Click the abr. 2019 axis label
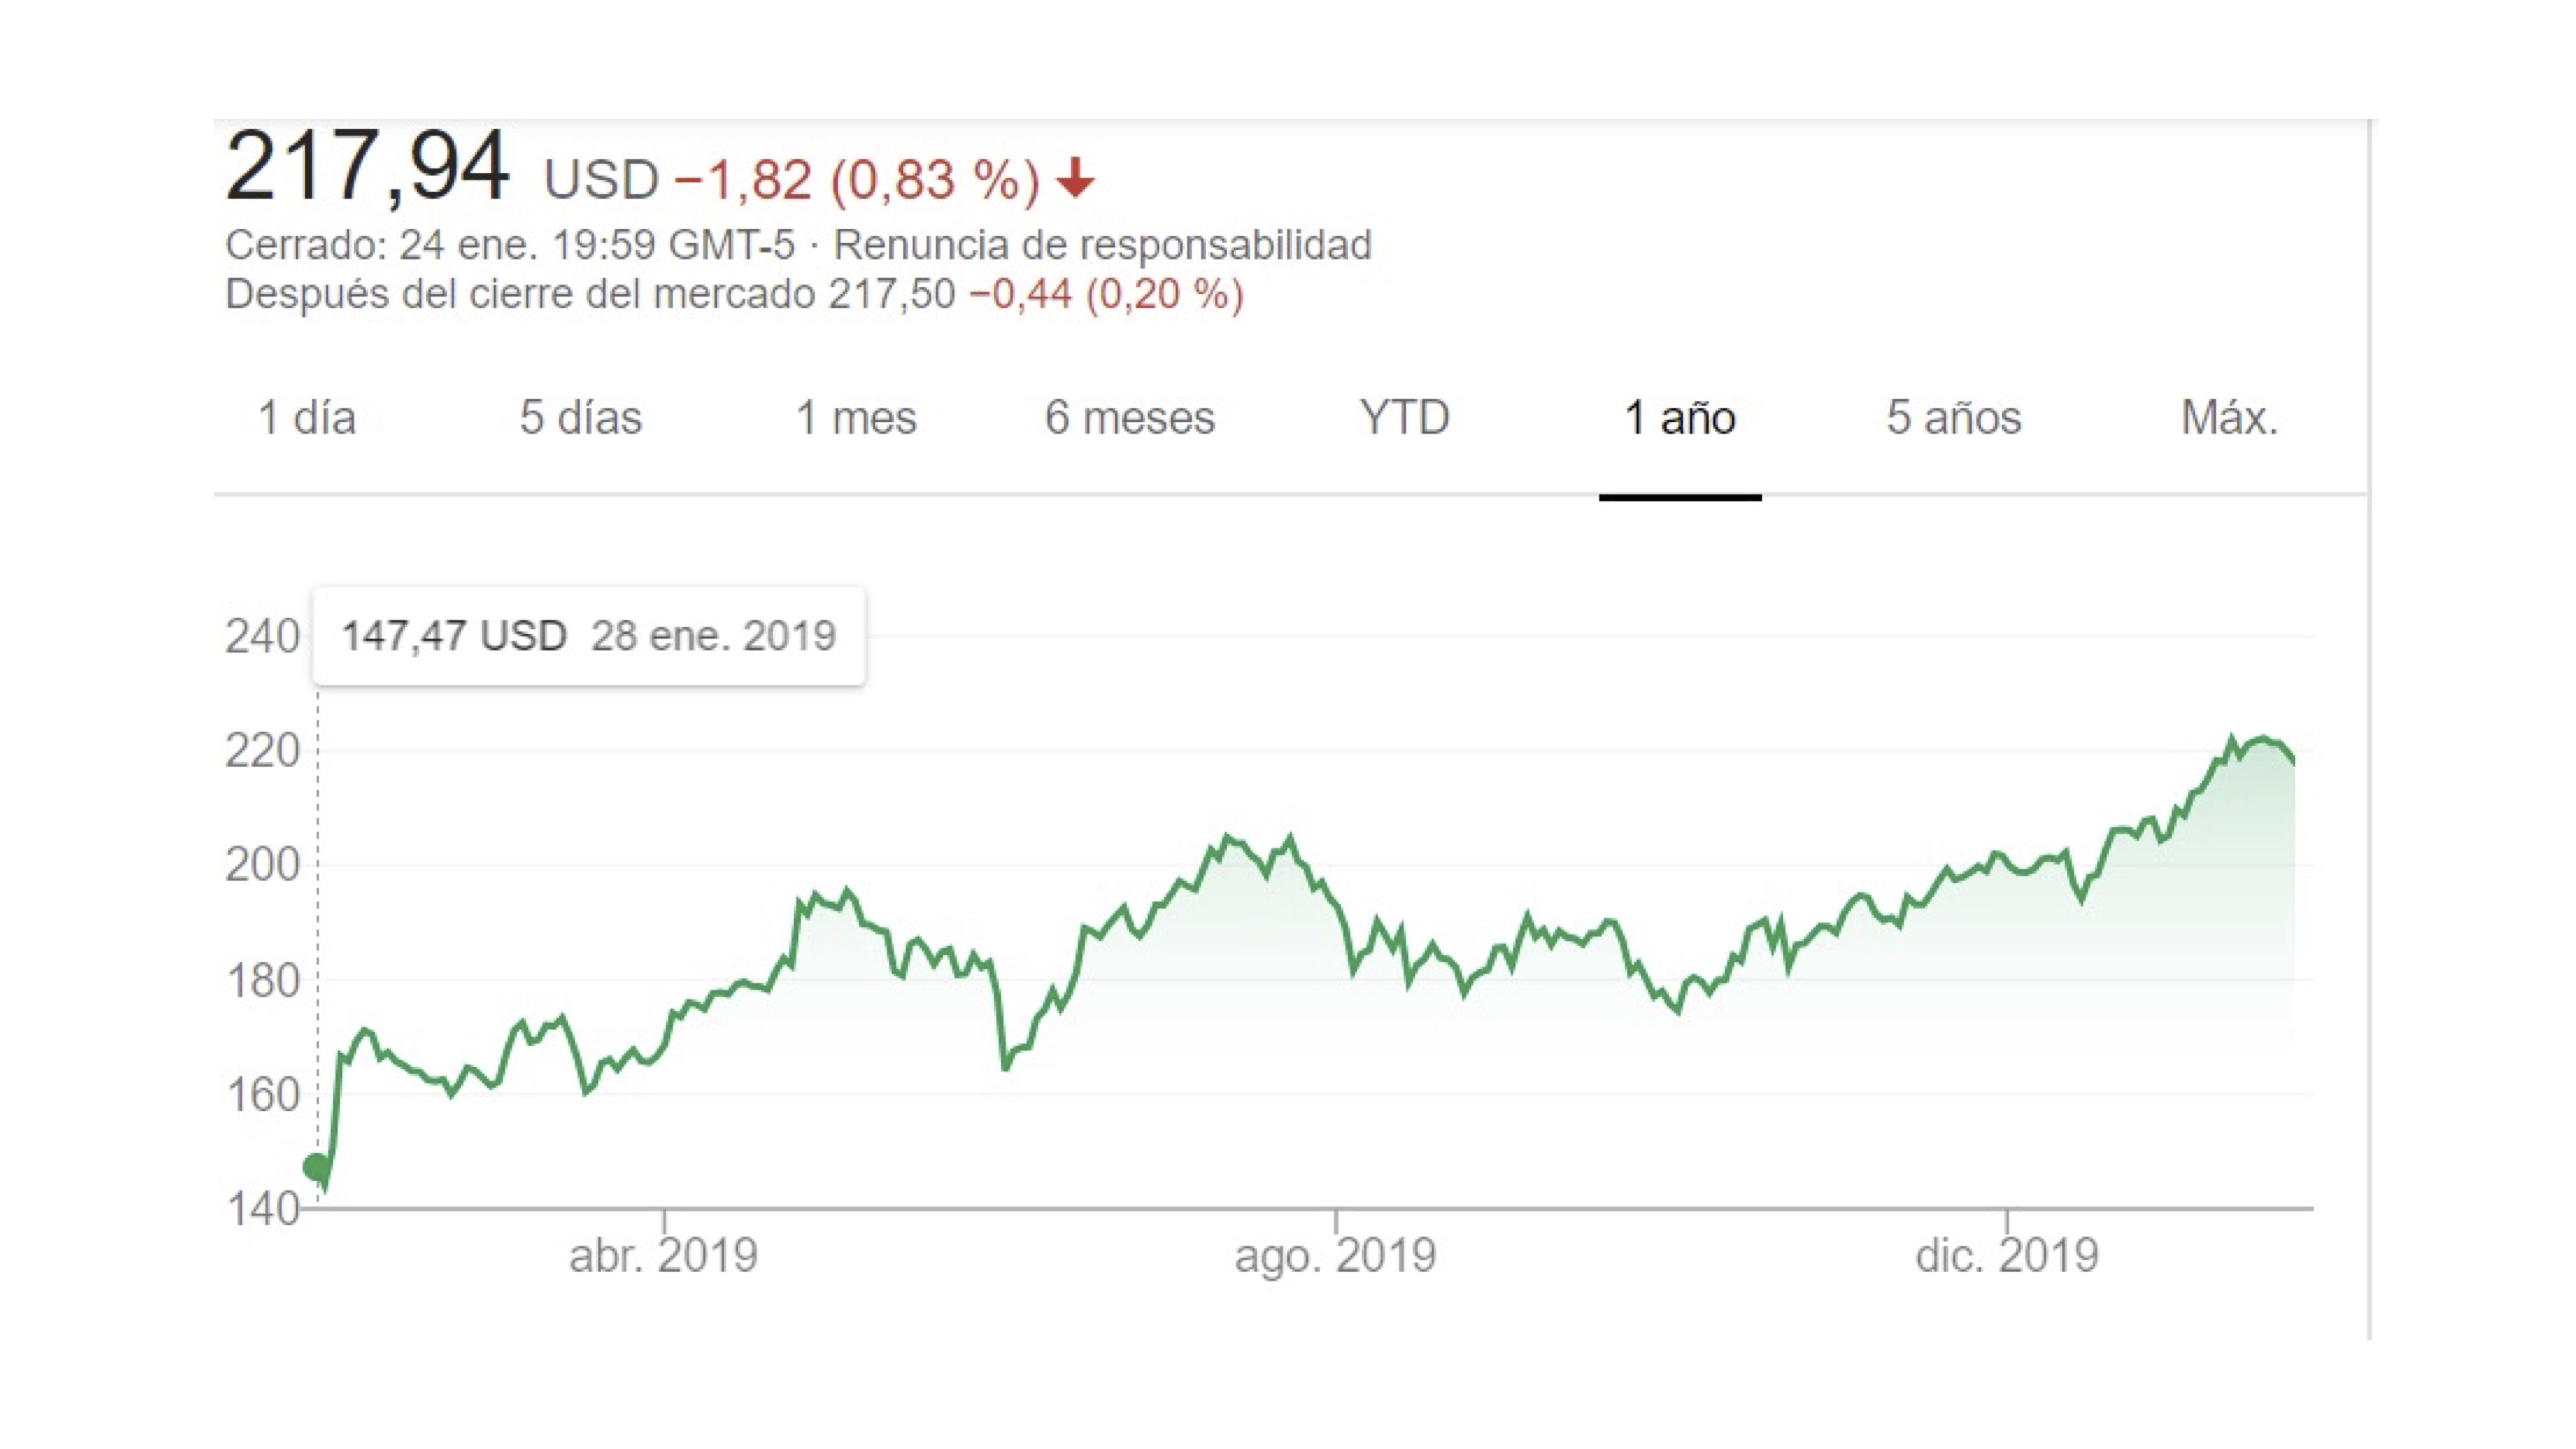The height and width of the screenshot is (1449, 2576). [x=663, y=1256]
